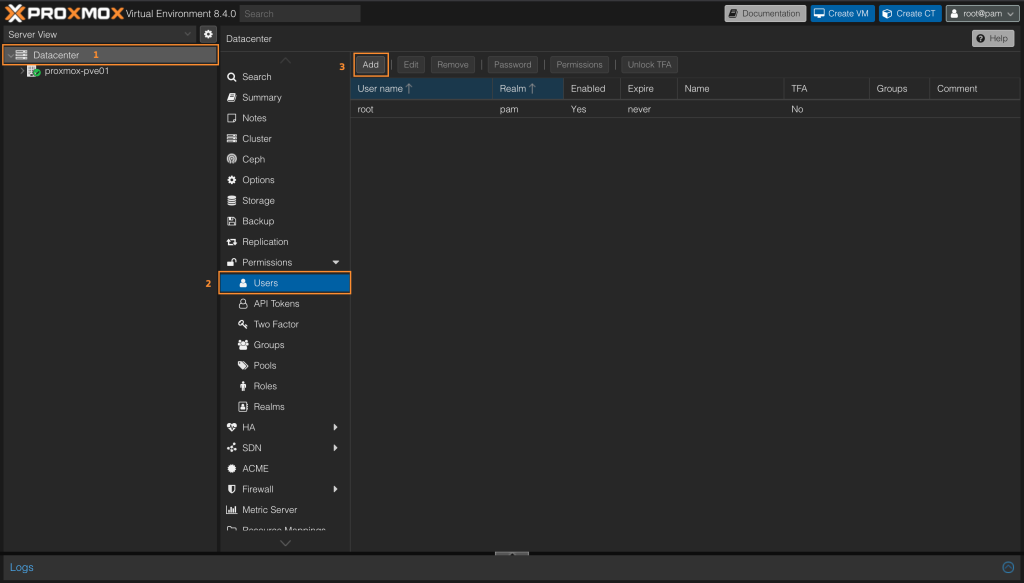Go to the Two Factor page

coord(275,324)
